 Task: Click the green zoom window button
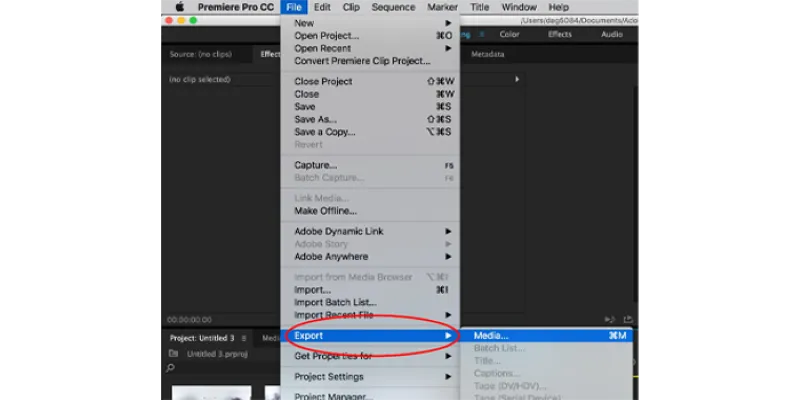pos(193,20)
